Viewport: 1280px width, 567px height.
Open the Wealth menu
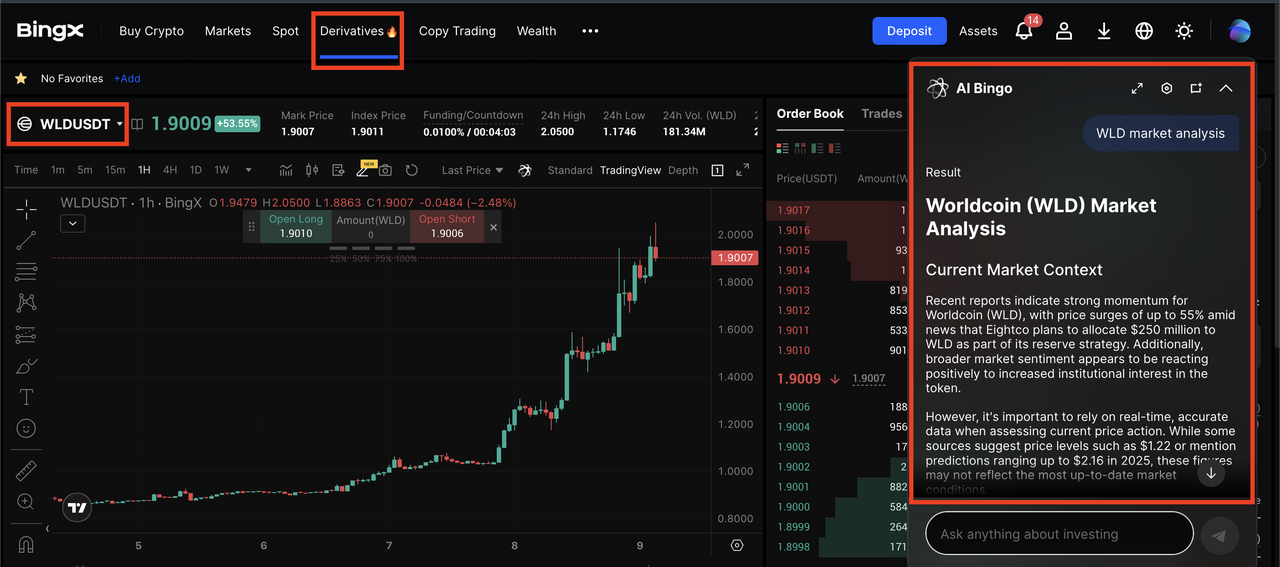[x=536, y=31]
